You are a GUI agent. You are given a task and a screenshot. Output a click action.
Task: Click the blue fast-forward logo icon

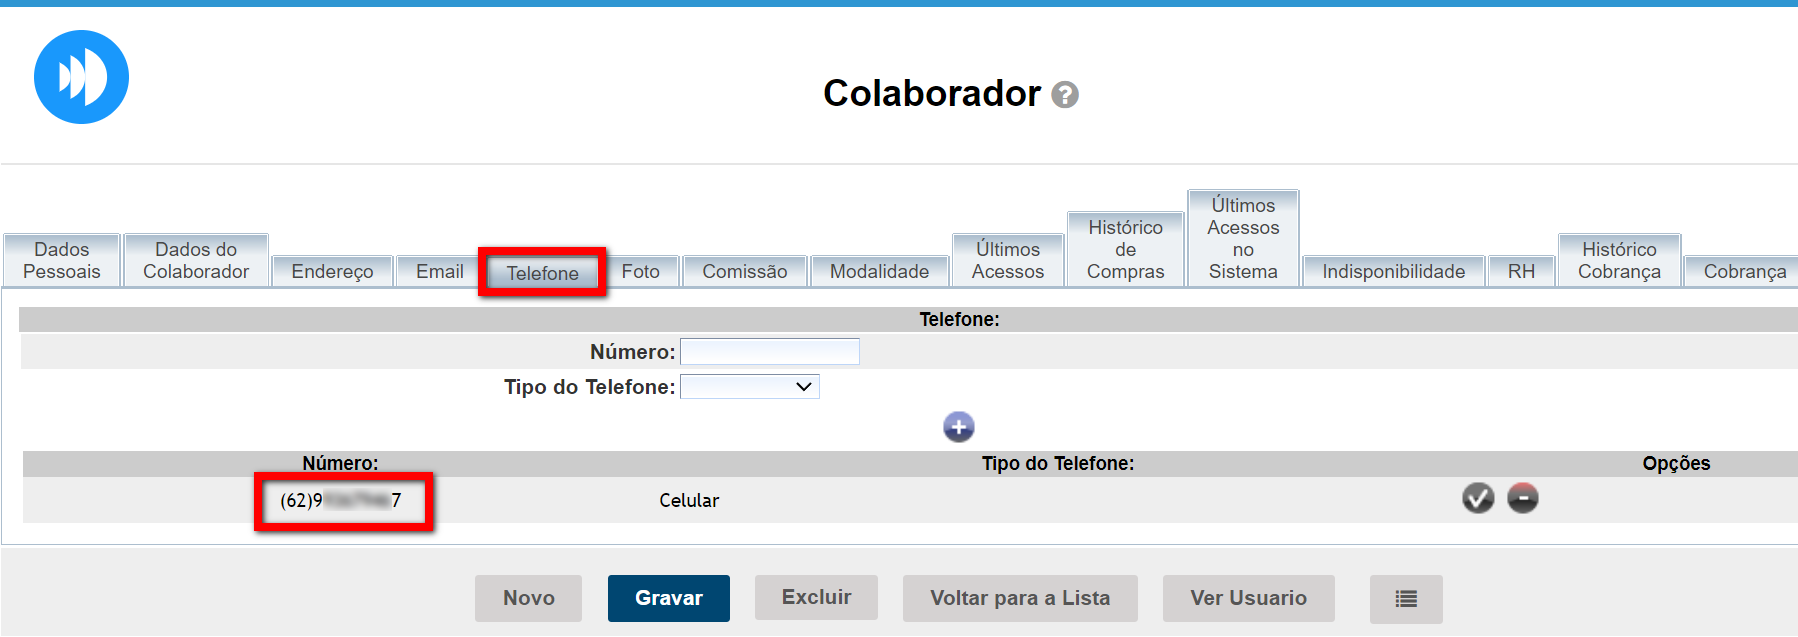81,77
